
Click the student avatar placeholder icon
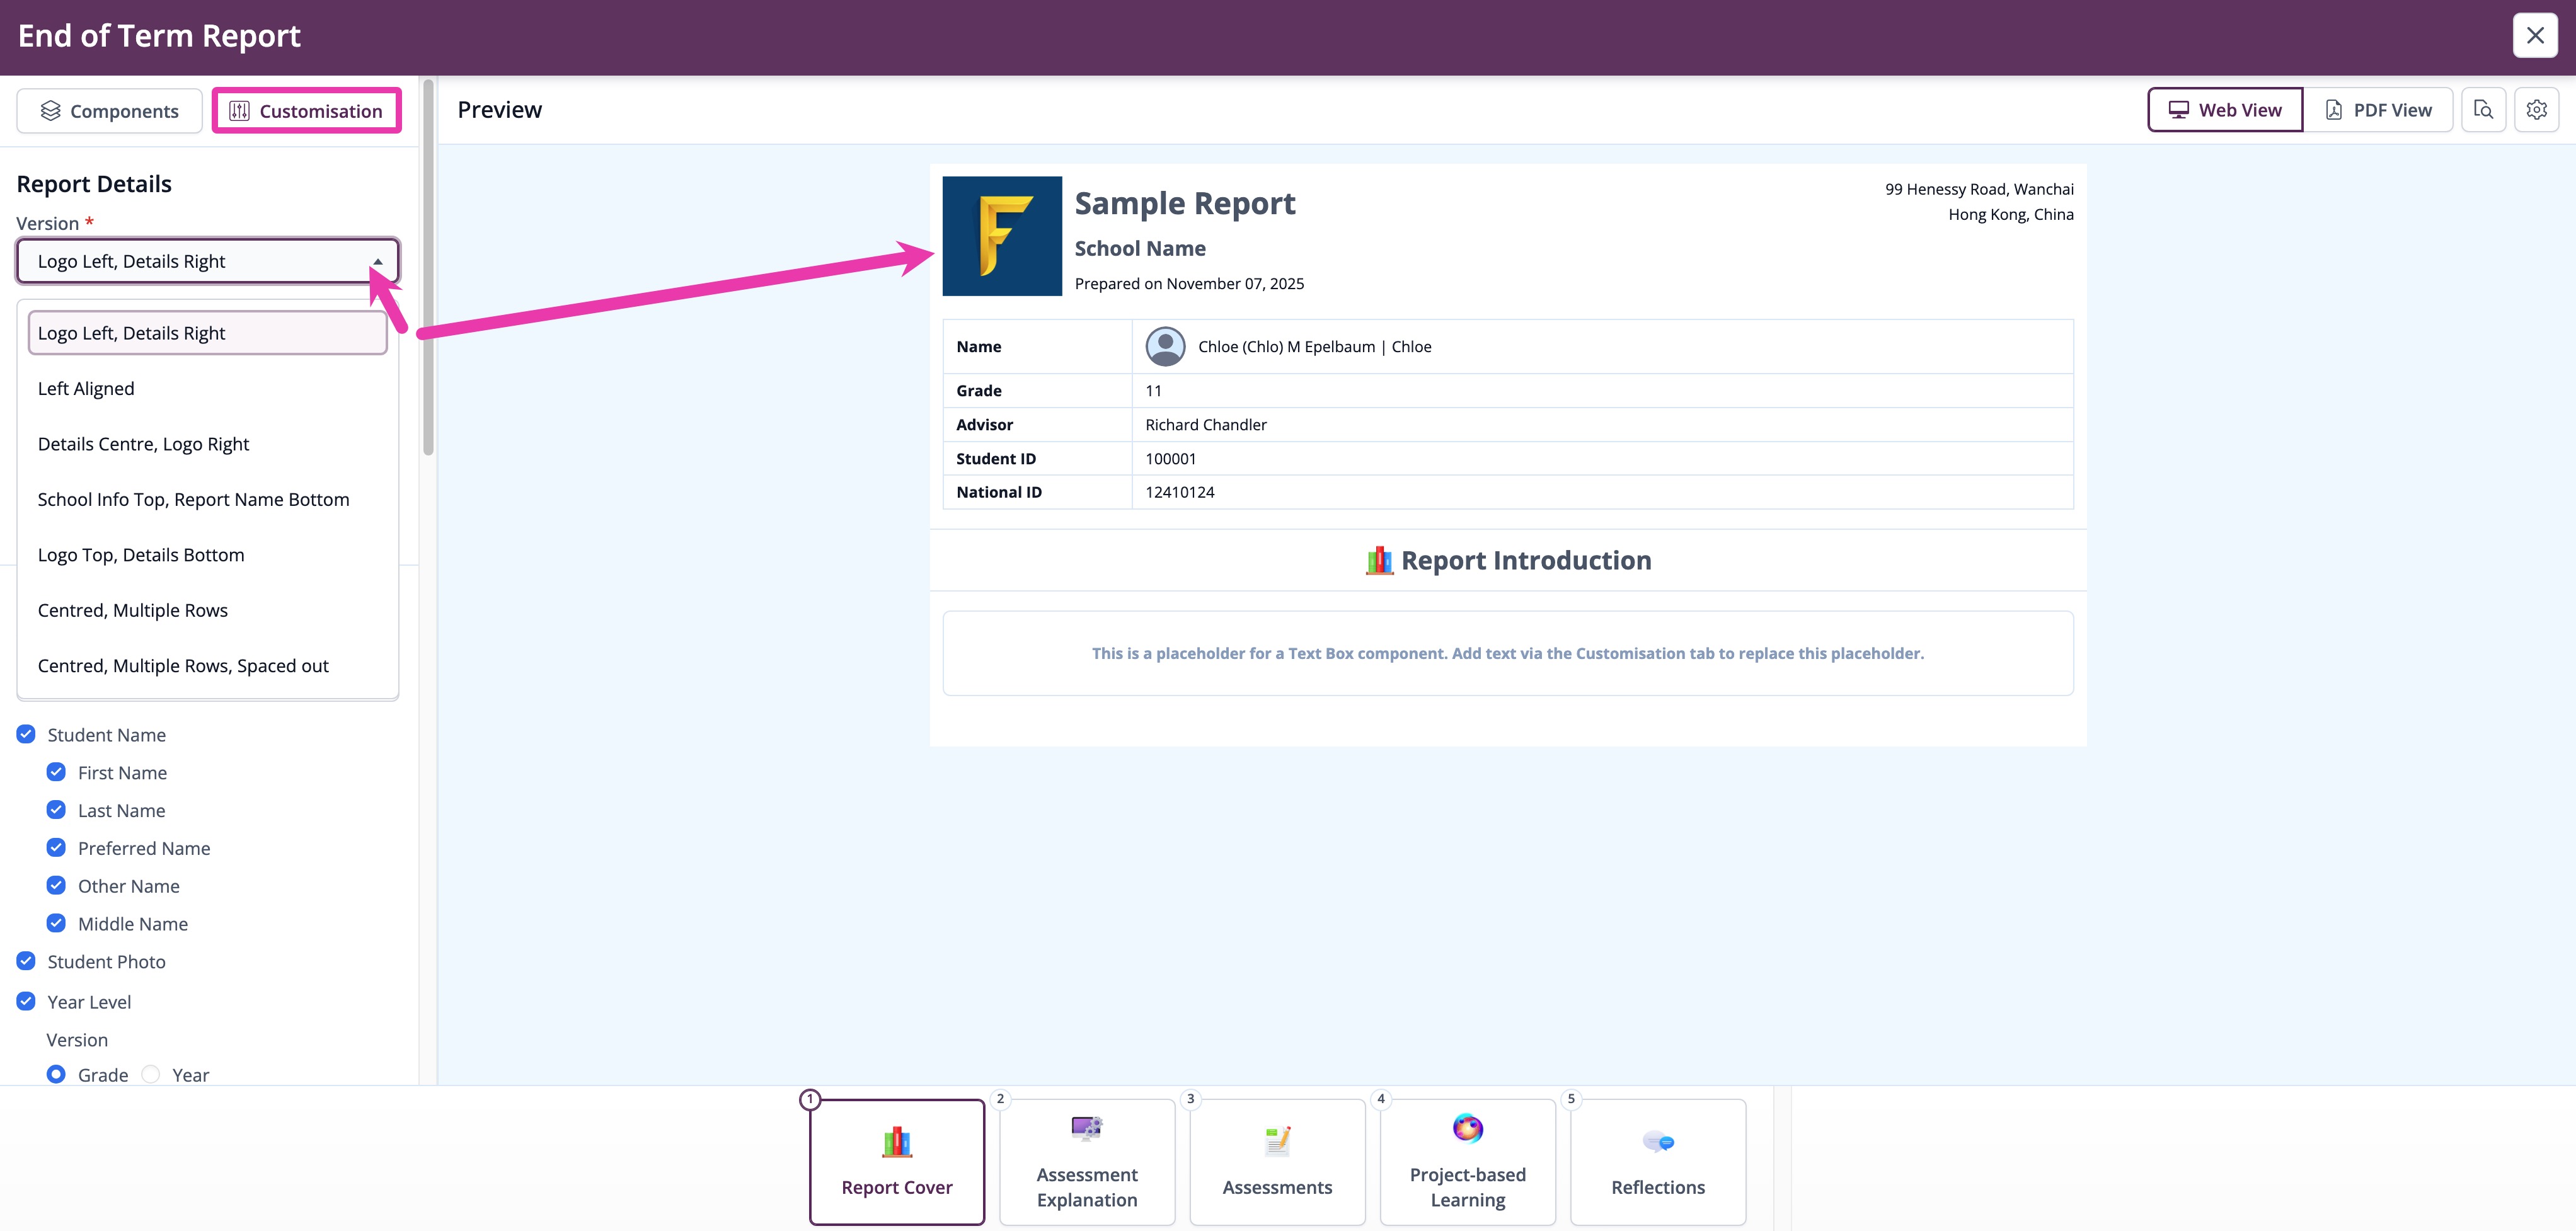point(1165,346)
